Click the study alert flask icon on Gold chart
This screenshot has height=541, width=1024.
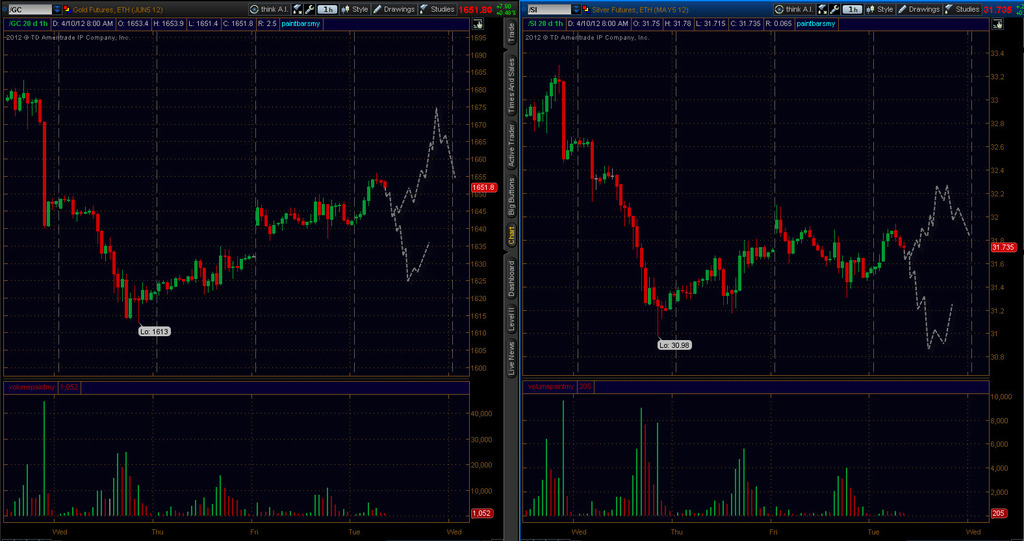298,9
